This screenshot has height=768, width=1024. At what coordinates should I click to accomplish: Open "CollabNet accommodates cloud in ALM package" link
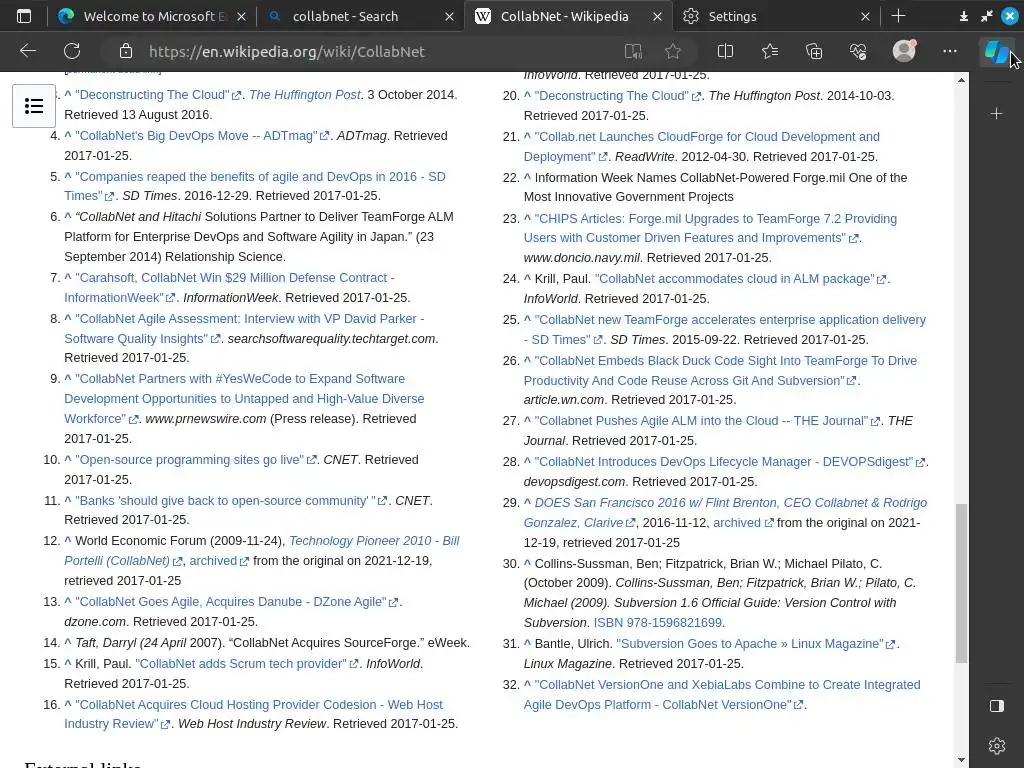pyautogui.click(x=735, y=279)
